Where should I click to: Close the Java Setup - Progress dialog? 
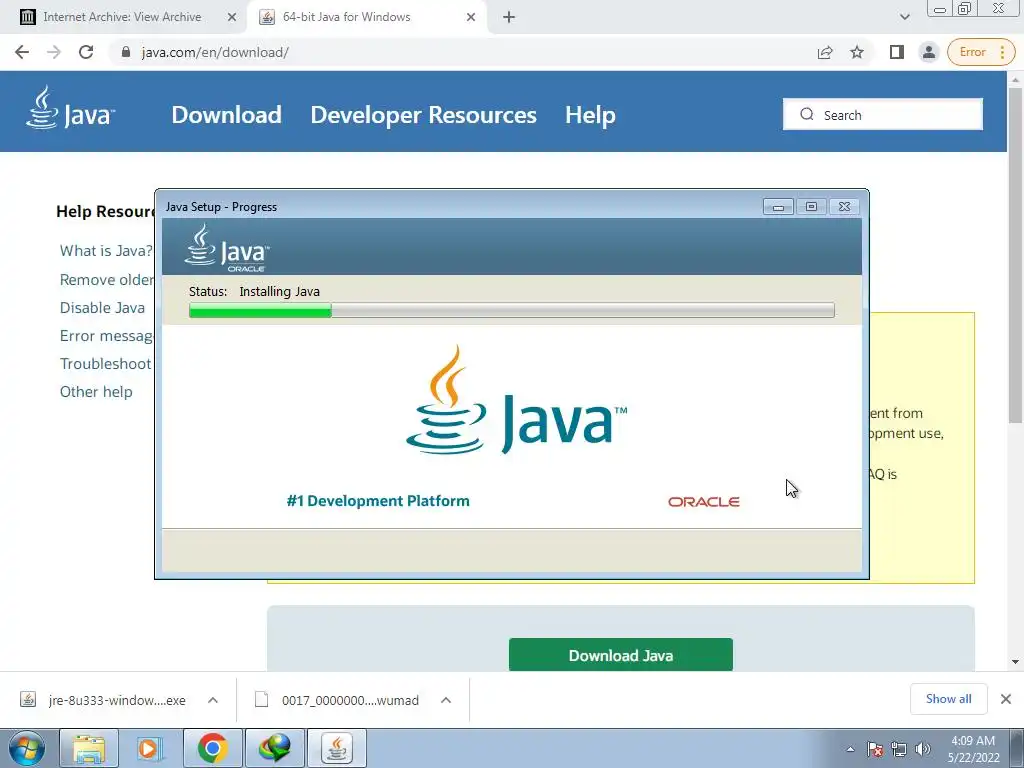pos(844,207)
